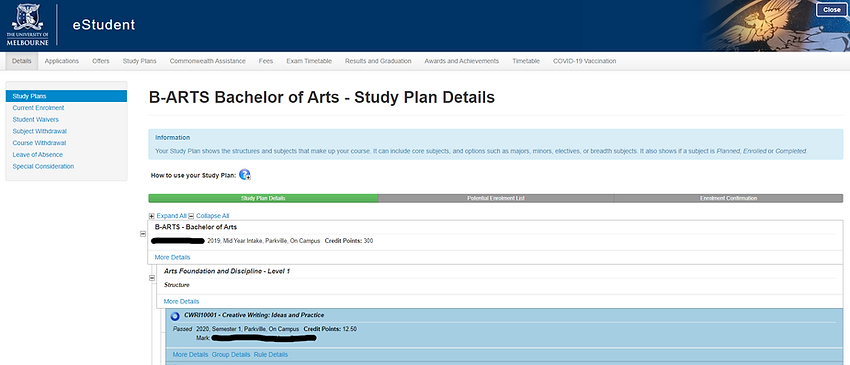
Task: Open Current Enrolment in the sidebar
Action: tap(38, 108)
